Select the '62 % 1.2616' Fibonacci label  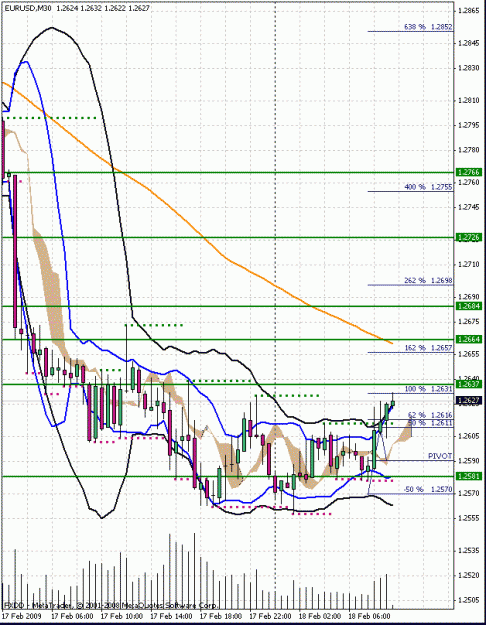pyautogui.click(x=430, y=415)
